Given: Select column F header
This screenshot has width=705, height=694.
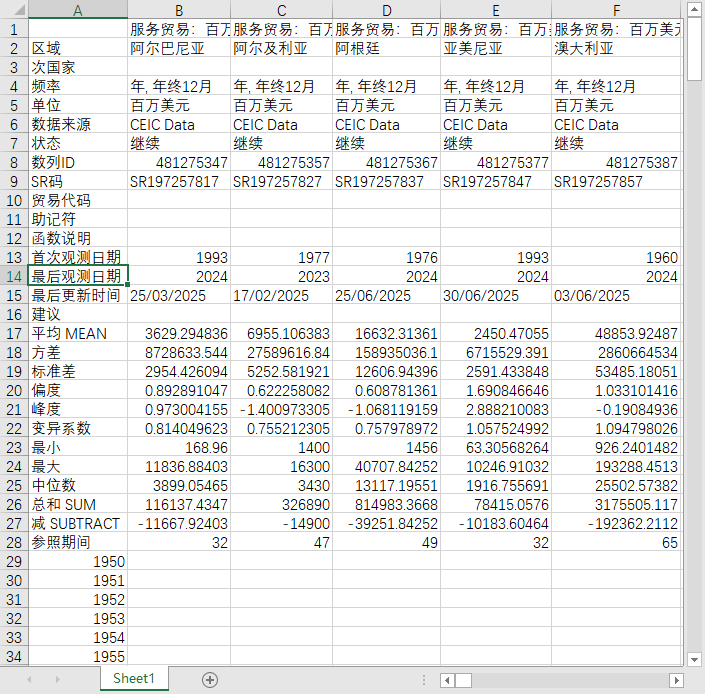Looking at the screenshot, I should pos(616,10).
